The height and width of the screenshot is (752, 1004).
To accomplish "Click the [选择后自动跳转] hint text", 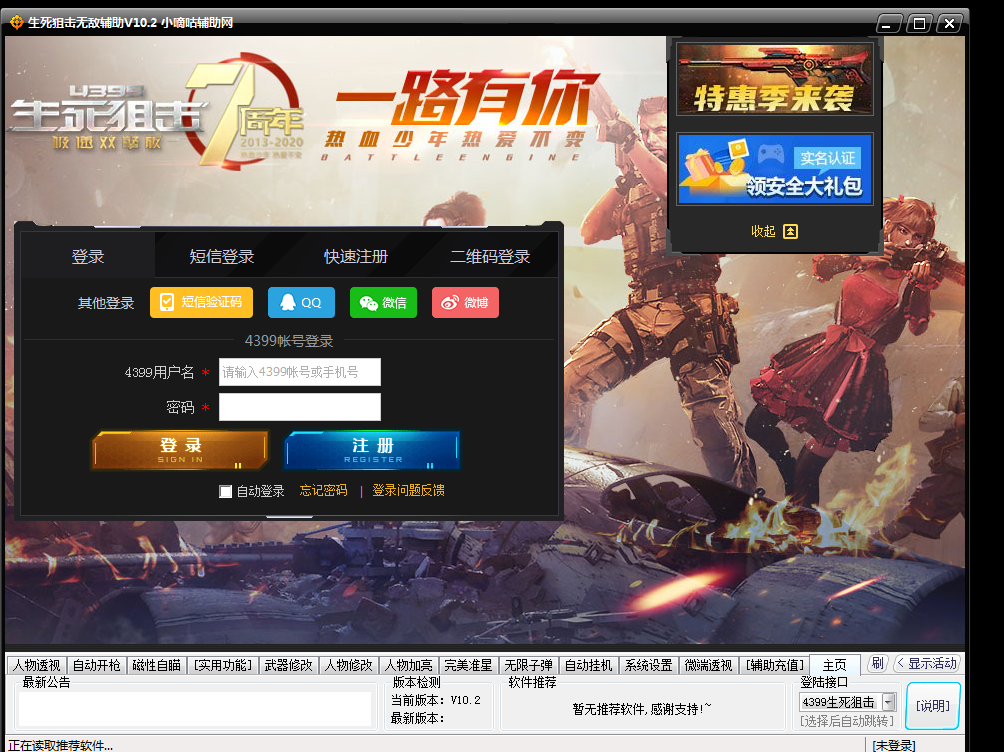I will point(846,721).
